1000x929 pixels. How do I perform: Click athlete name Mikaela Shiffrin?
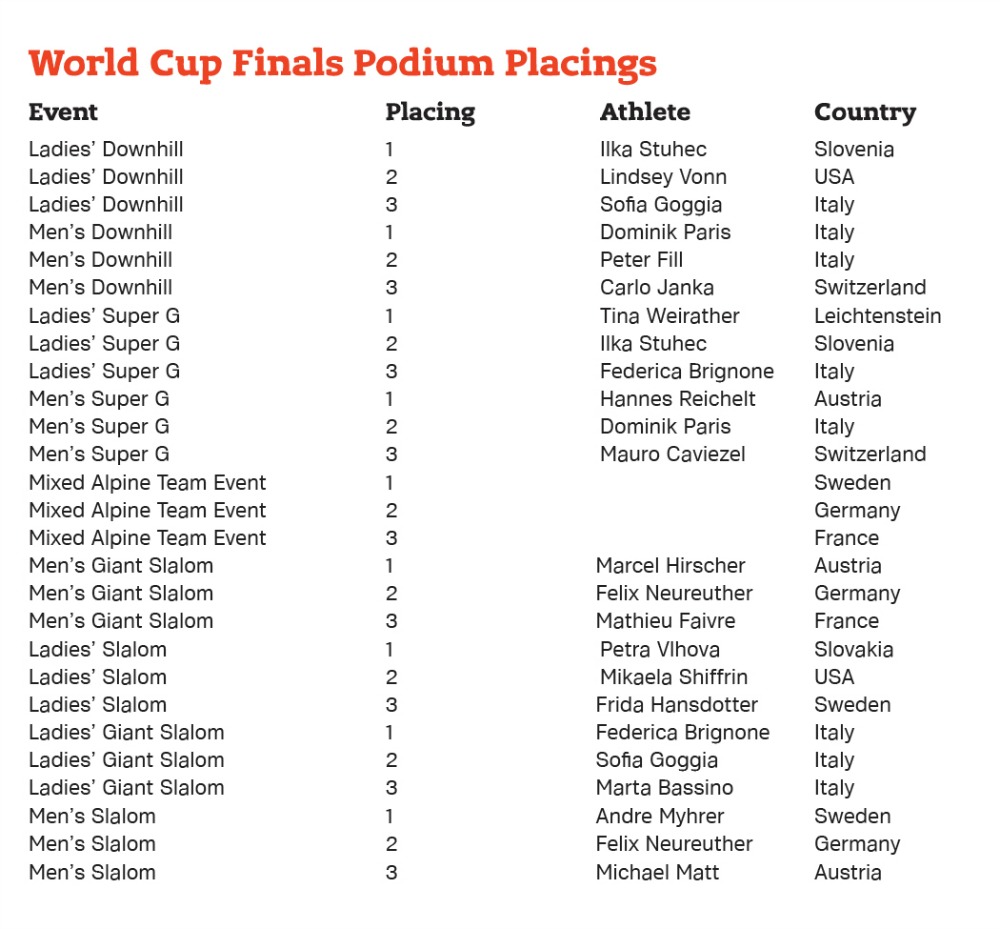(x=673, y=677)
